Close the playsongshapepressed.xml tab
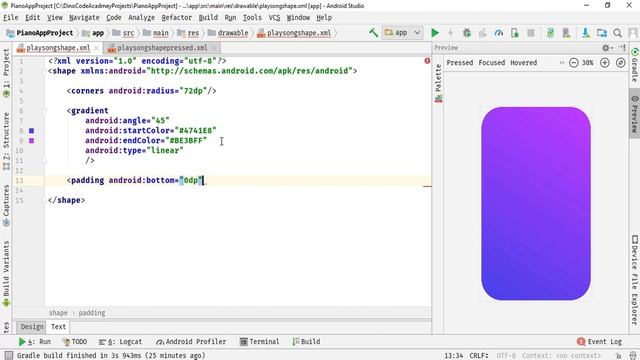640x360 pixels. [x=213, y=48]
